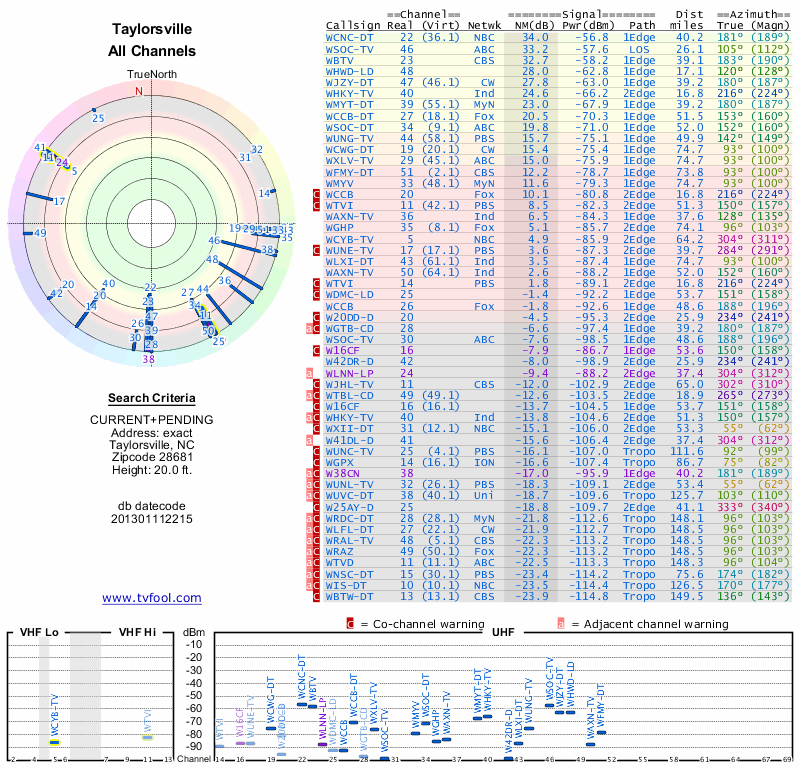Click the red C icon next to WUNE-TV
Image resolution: width=800 pixels, height=768 pixels.
(x=316, y=251)
